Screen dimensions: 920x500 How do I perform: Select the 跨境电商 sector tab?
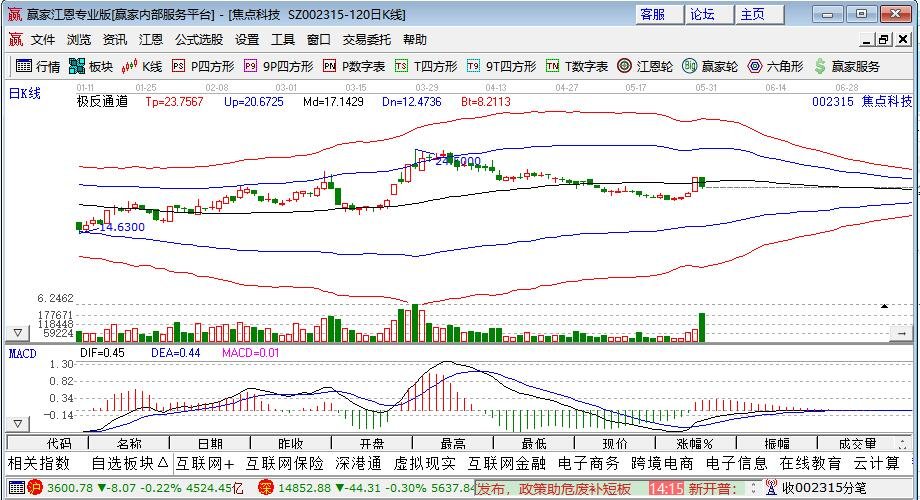[662, 464]
